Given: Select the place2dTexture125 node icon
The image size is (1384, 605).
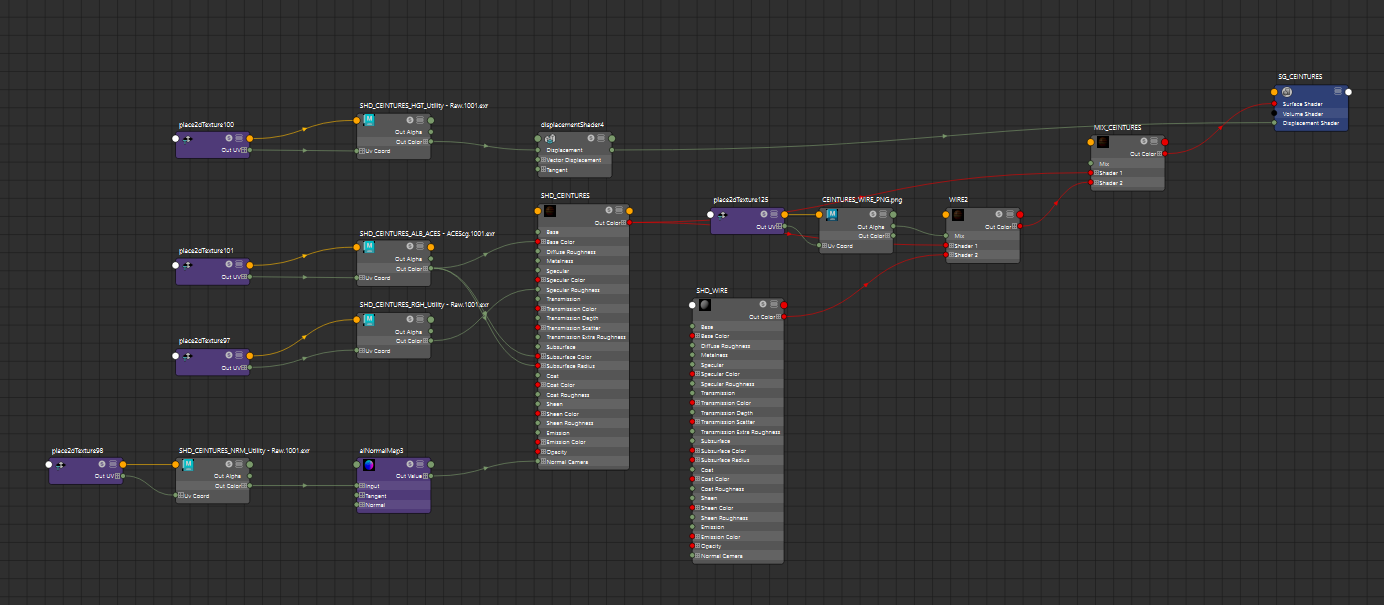Looking at the screenshot, I should point(722,216).
